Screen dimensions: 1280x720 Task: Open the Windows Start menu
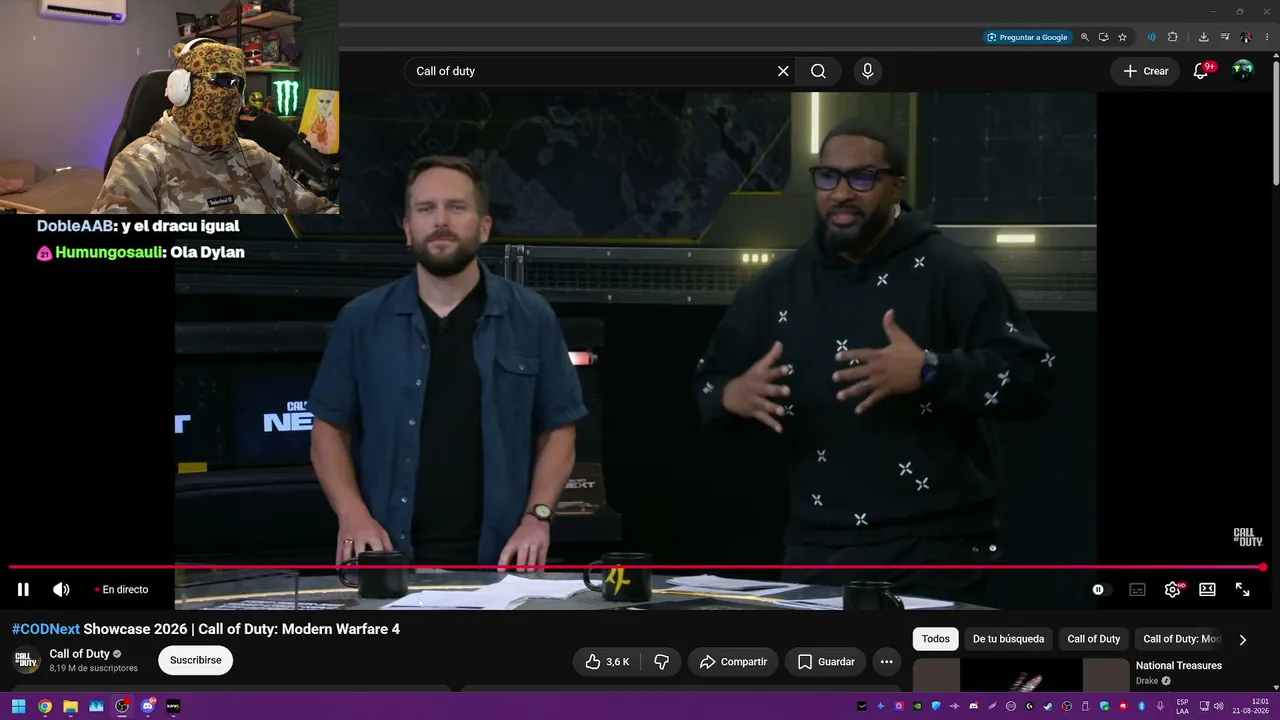click(x=18, y=706)
